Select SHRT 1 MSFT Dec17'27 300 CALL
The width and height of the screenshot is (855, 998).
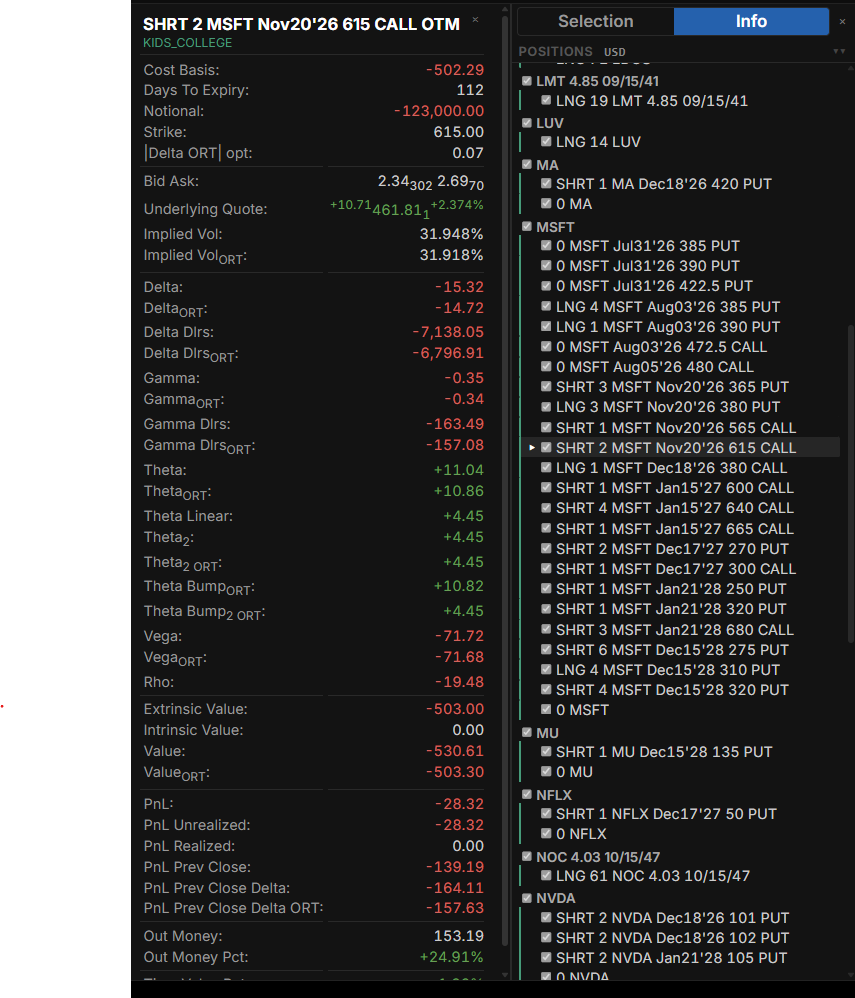675,569
